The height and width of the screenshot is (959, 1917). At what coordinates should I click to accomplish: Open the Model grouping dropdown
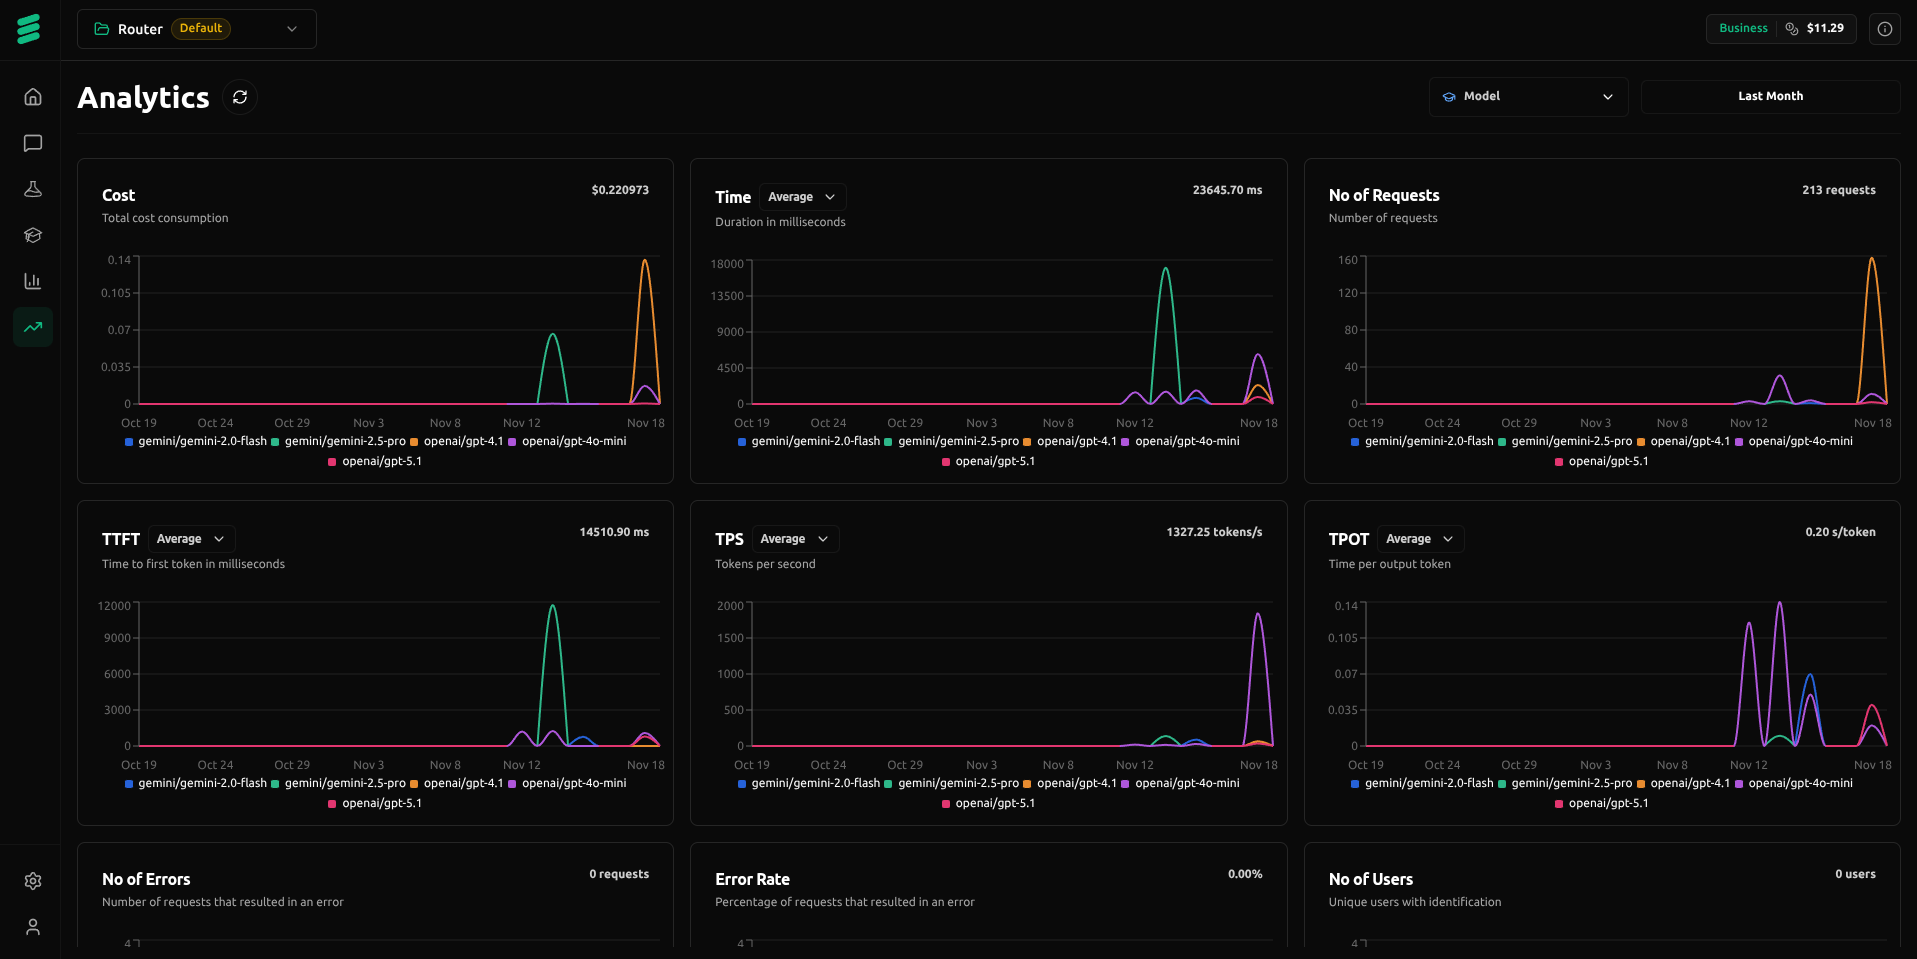tap(1527, 97)
